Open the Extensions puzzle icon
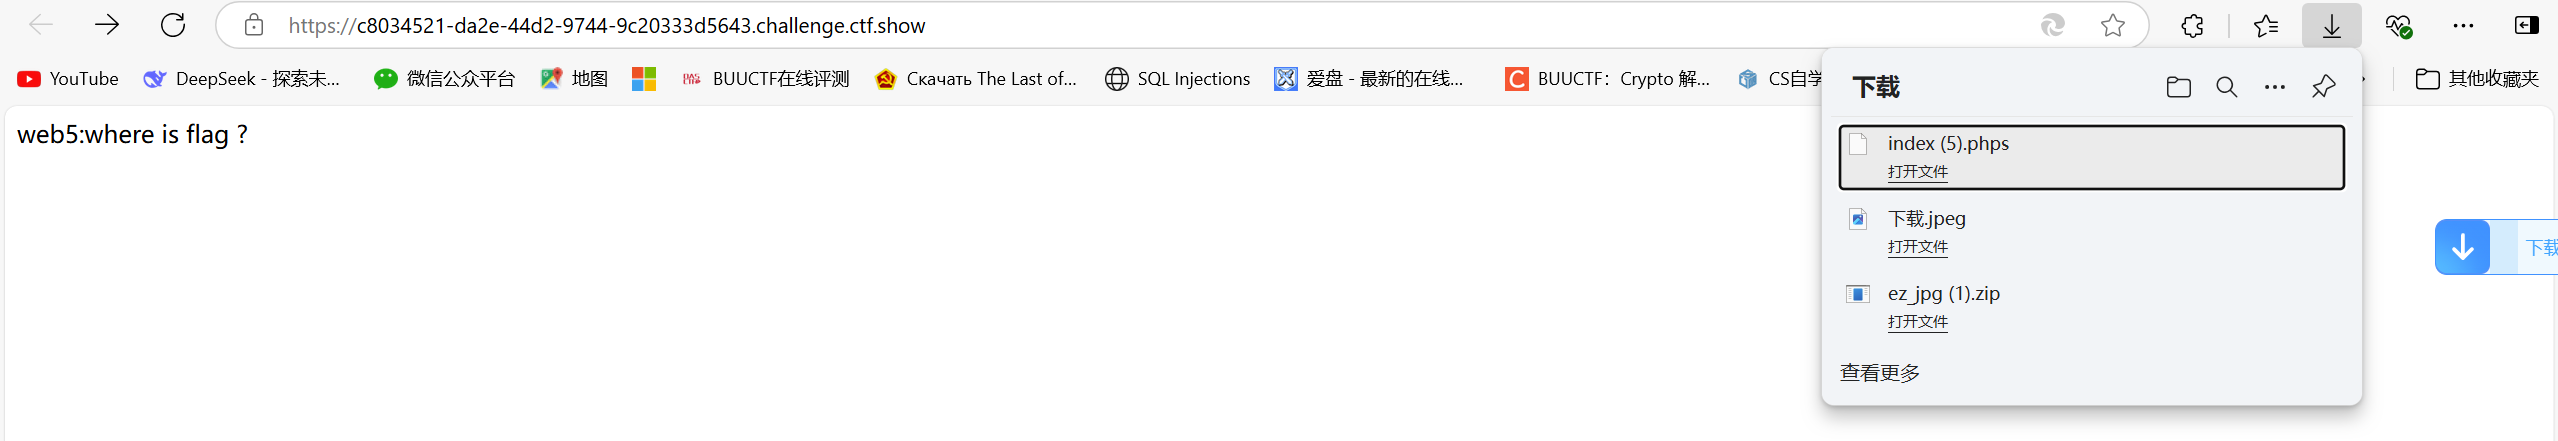The image size is (2558, 441). click(x=2192, y=26)
